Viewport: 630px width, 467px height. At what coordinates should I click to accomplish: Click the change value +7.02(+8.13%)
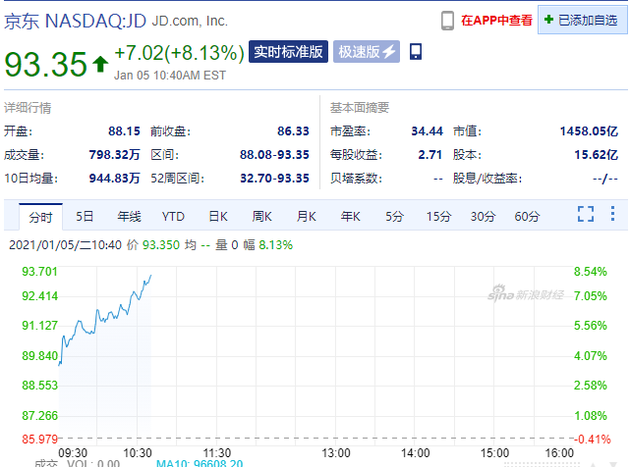[x=179, y=53]
